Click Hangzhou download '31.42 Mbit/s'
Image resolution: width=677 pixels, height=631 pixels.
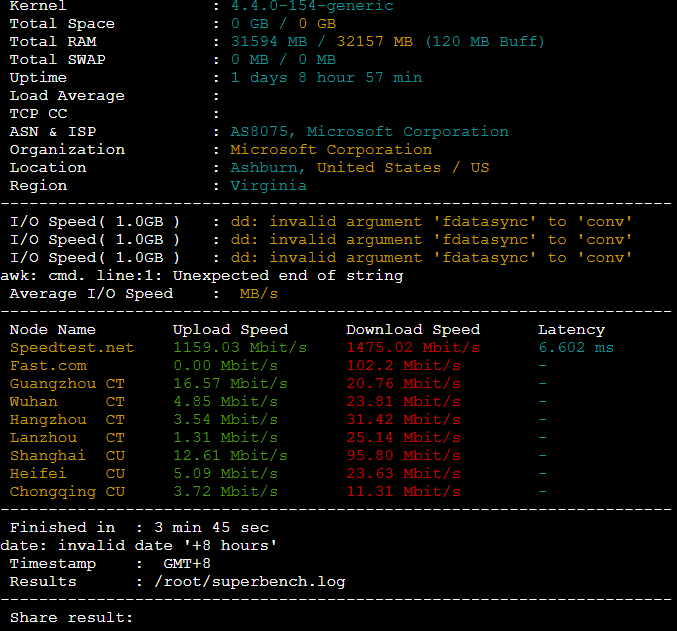[404, 420]
